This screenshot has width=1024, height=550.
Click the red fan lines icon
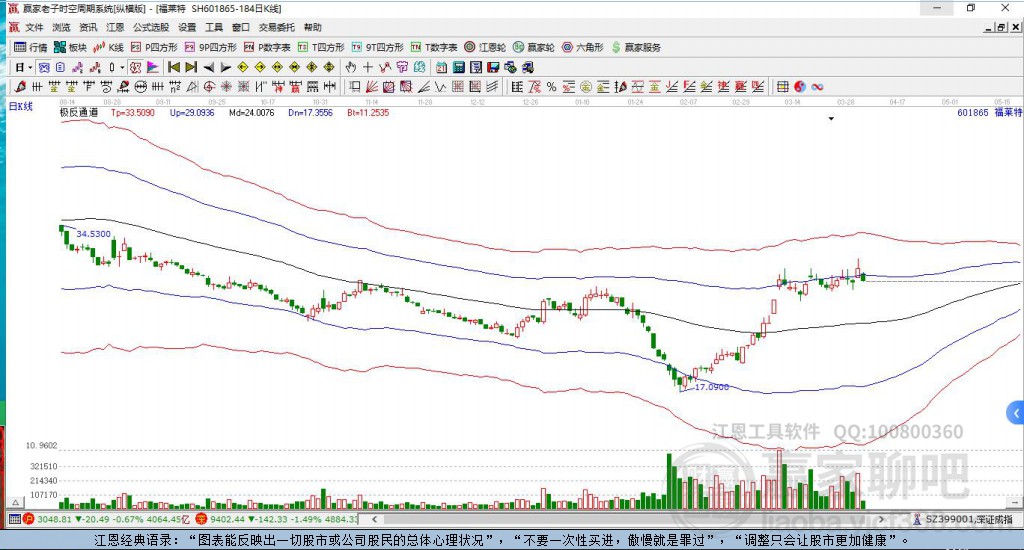pyautogui.click(x=372, y=87)
